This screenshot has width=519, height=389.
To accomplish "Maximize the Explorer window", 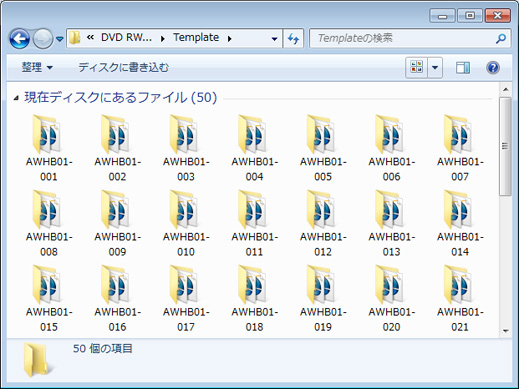I will pyautogui.click(x=470, y=16).
